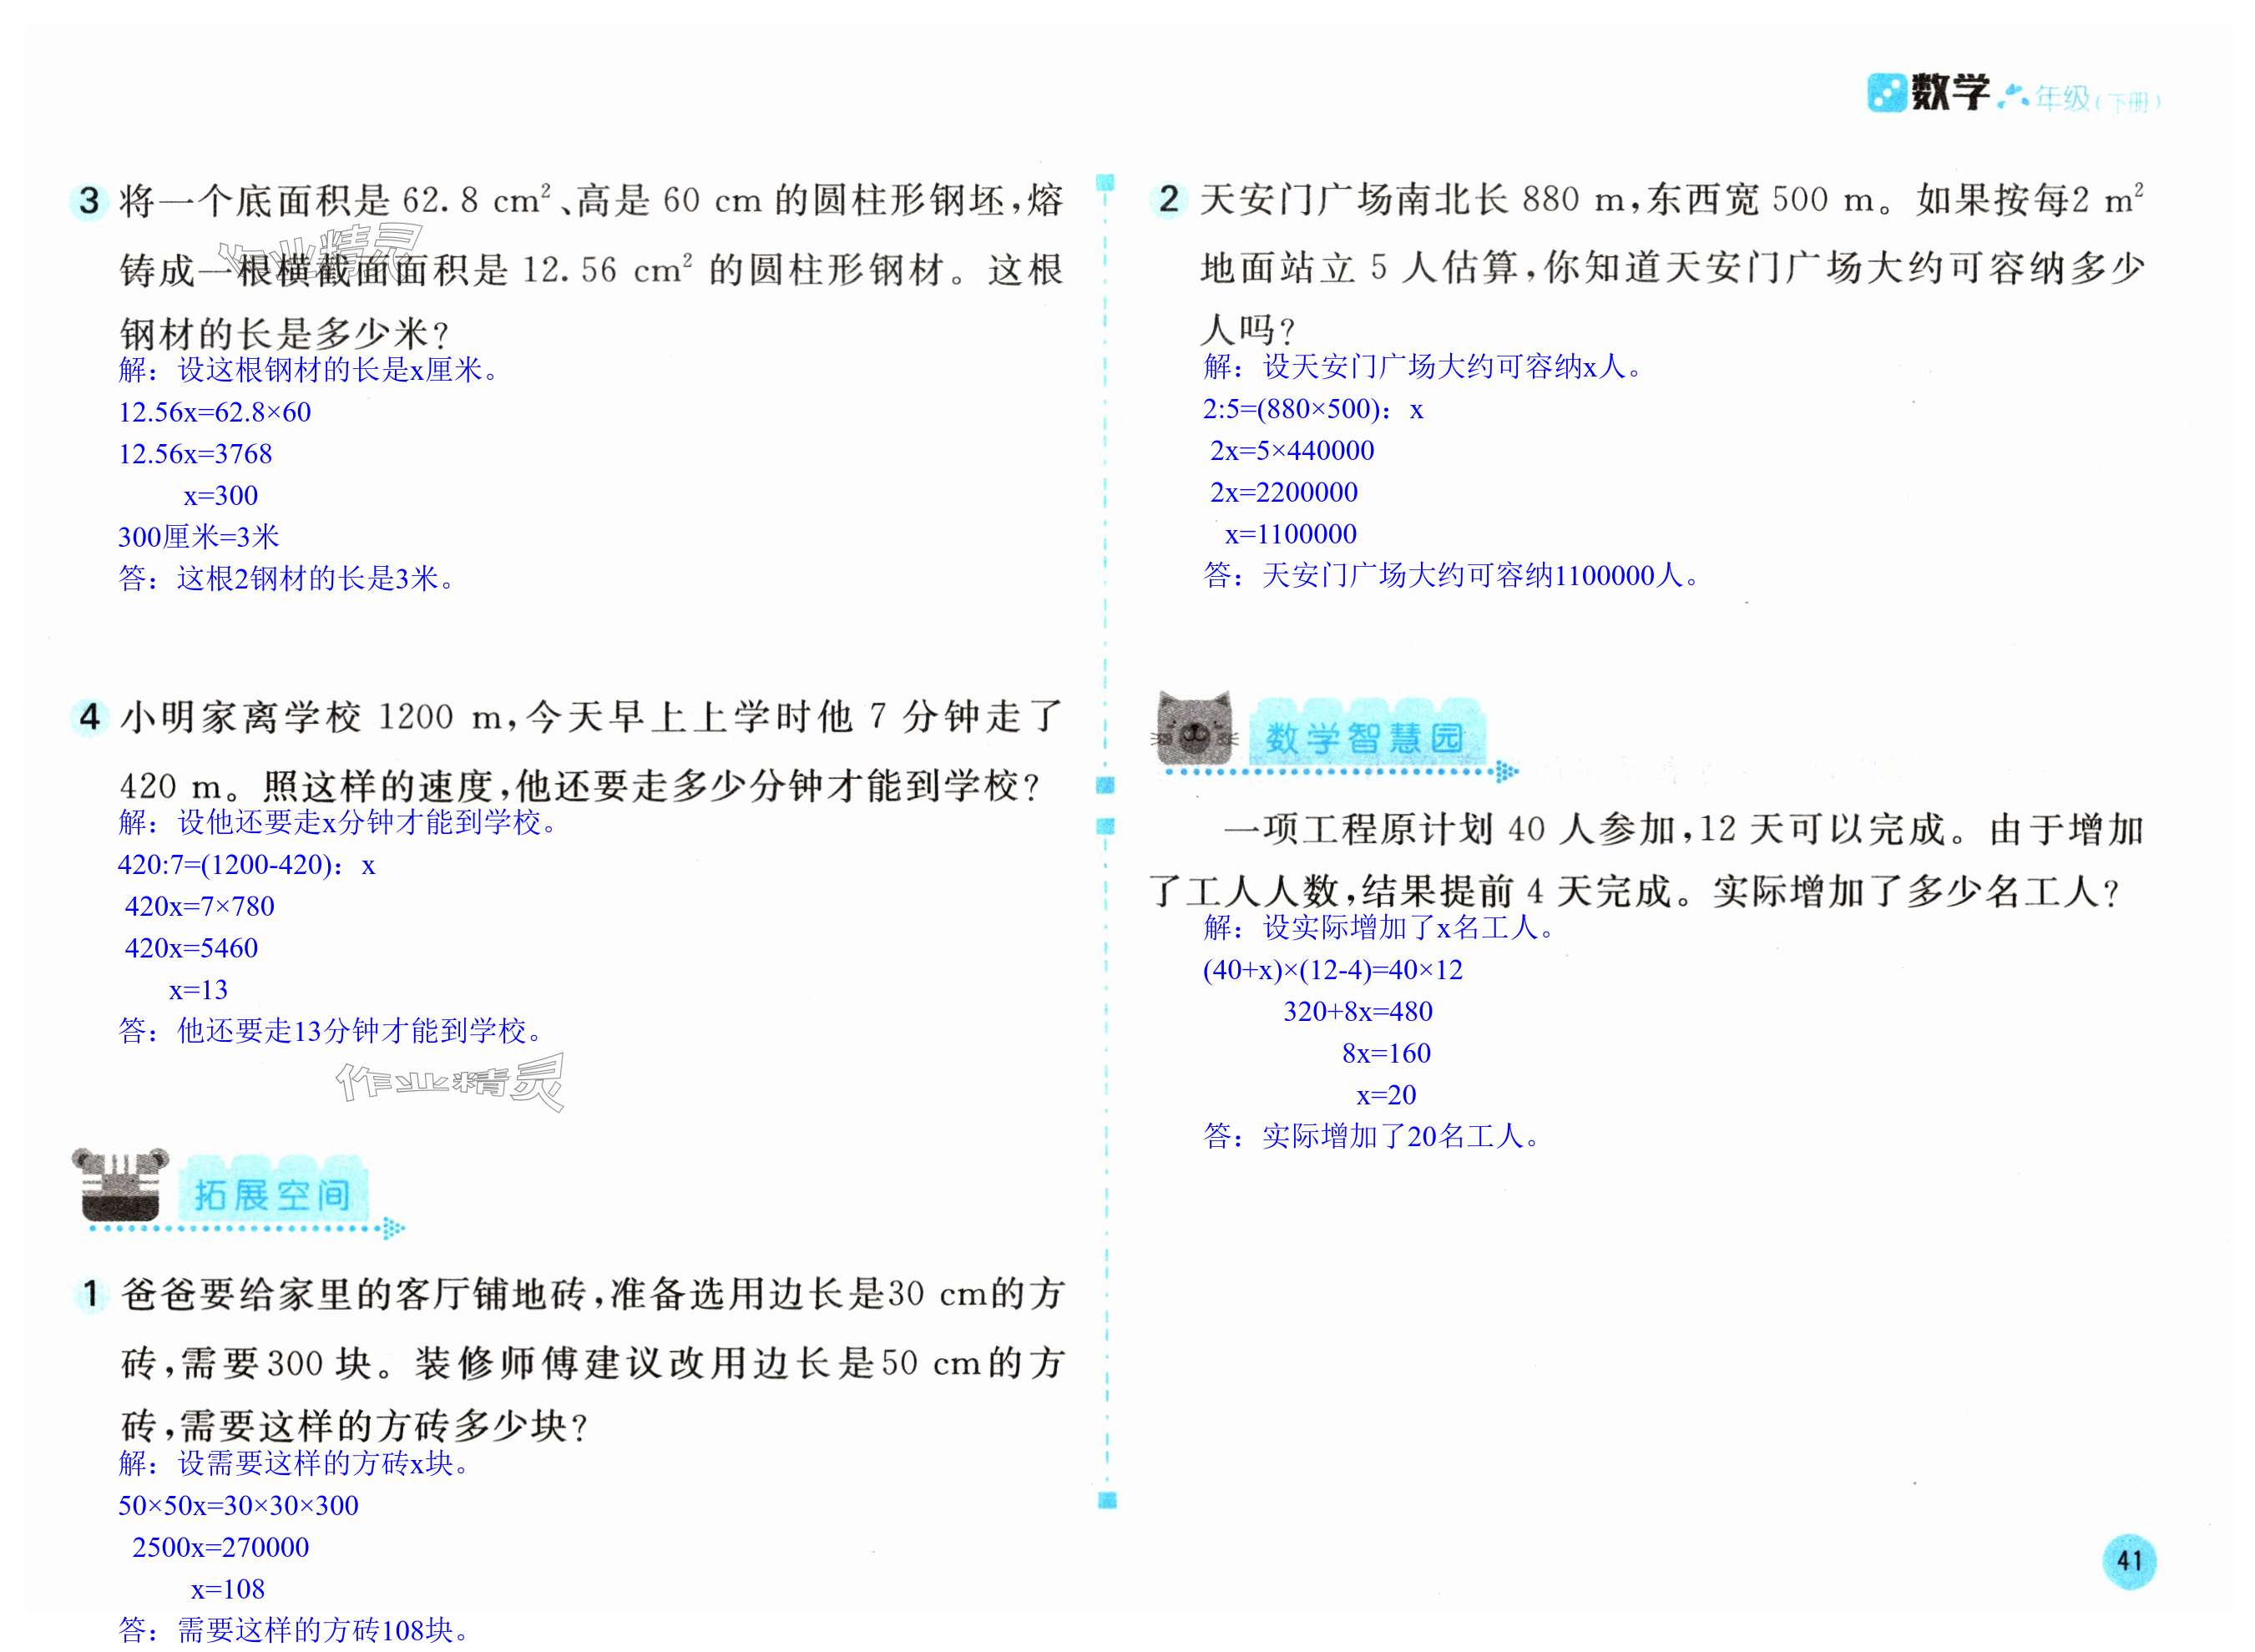Click the answer text 300厘米=3米
The height and width of the screenshot is (1652, 2255).
click(198, 537)
